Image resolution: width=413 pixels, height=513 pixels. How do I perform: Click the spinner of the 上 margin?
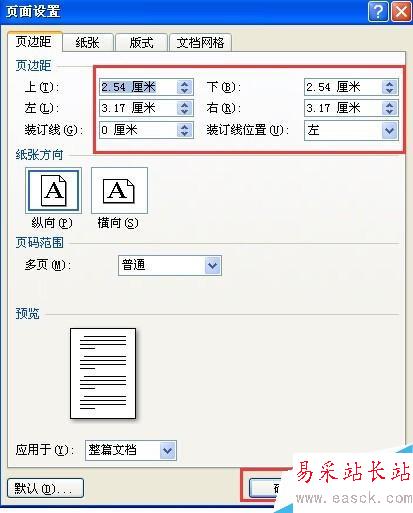click(185, 87)
